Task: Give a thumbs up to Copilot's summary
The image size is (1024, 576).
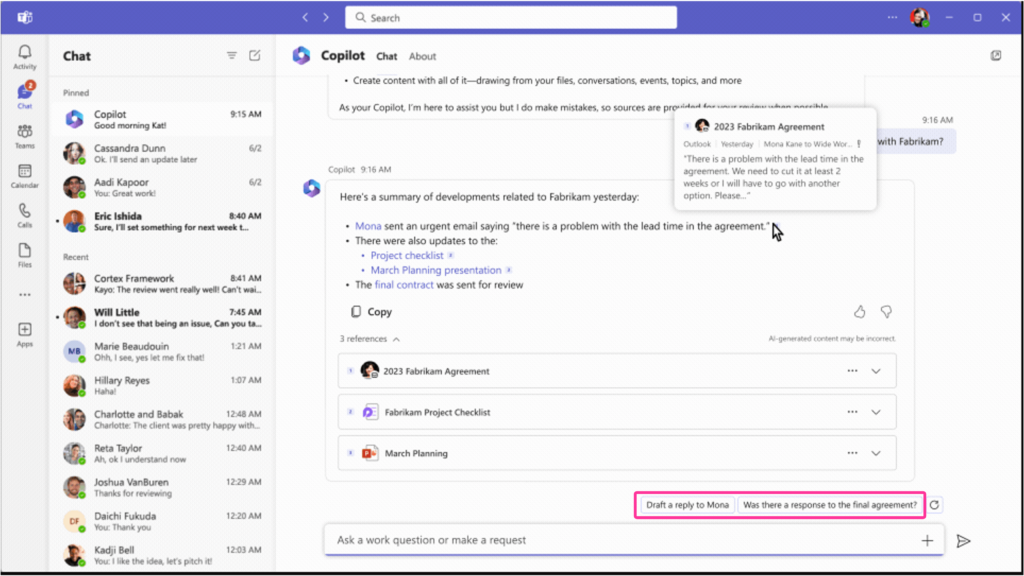Action: coord(859,312)
